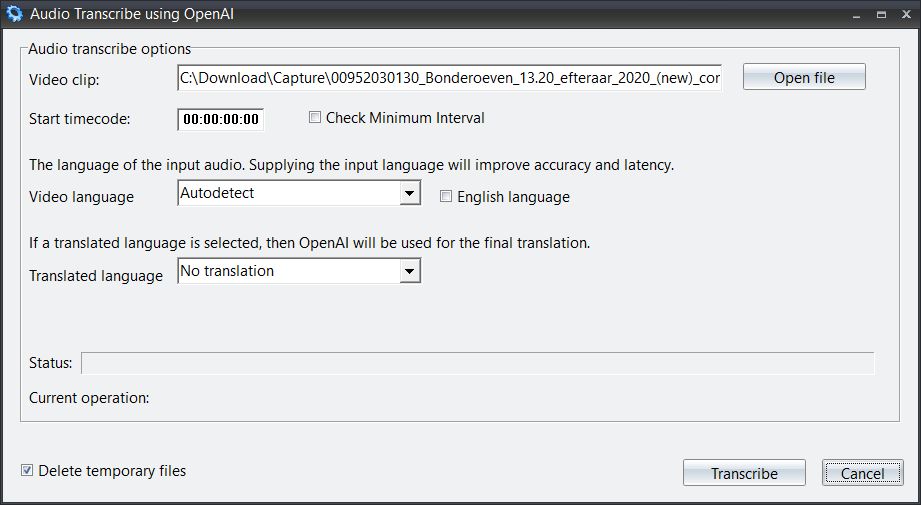The width and height of the screenshot is (921, 505).
Task: Expand the Video language dropdown arrow
Action: click(x=410, y=193)
